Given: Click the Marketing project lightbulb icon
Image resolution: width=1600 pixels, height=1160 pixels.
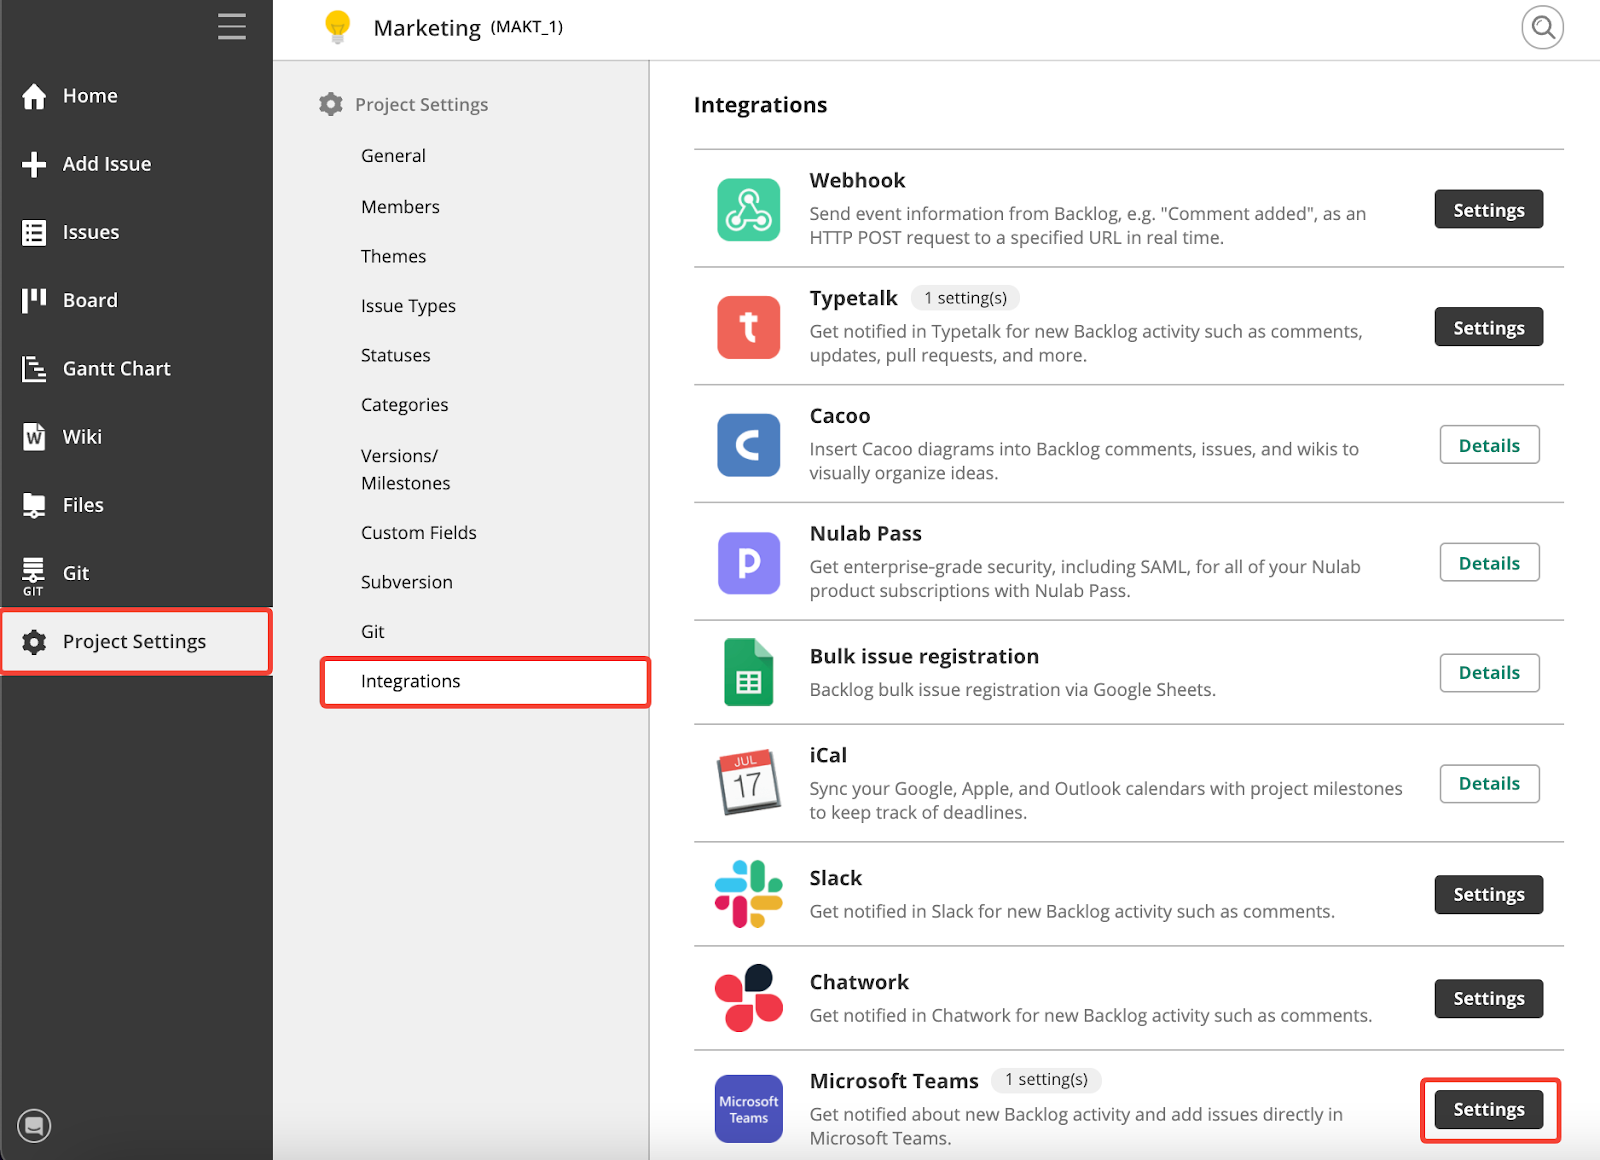Looking at the screenshot, I should click(338, 27).
